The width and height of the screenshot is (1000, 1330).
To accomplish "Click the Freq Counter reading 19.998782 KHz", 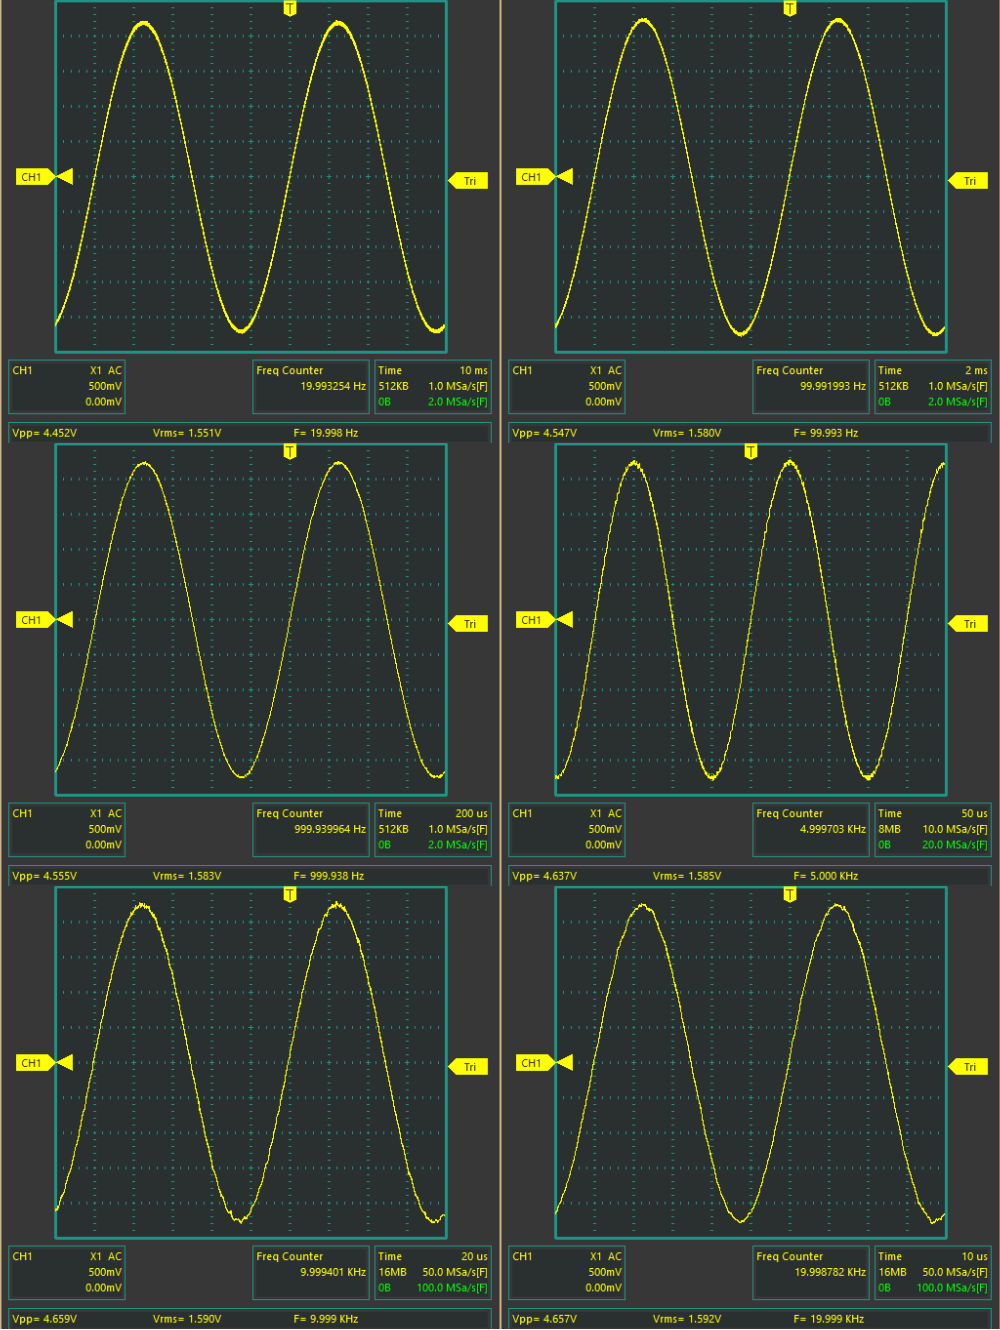I will click(x=810, y=1272).
